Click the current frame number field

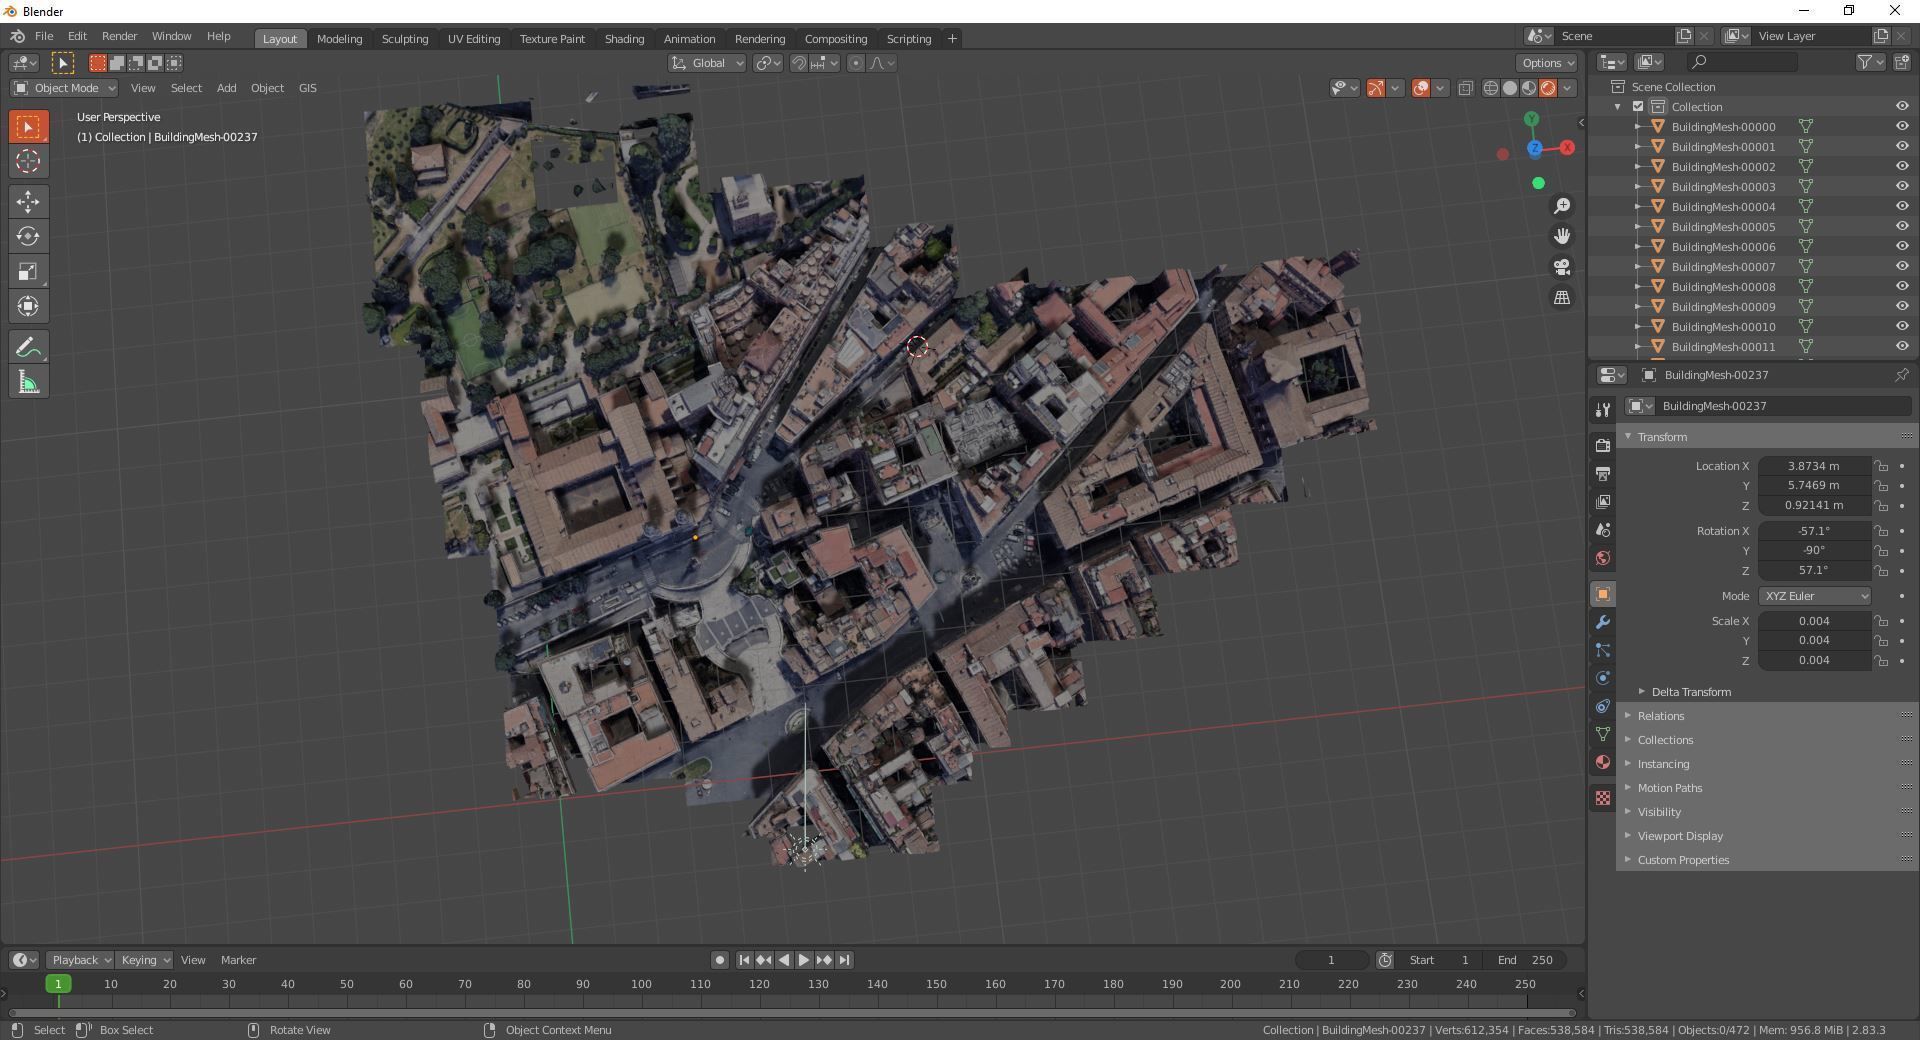click(x=1331, y=960)
